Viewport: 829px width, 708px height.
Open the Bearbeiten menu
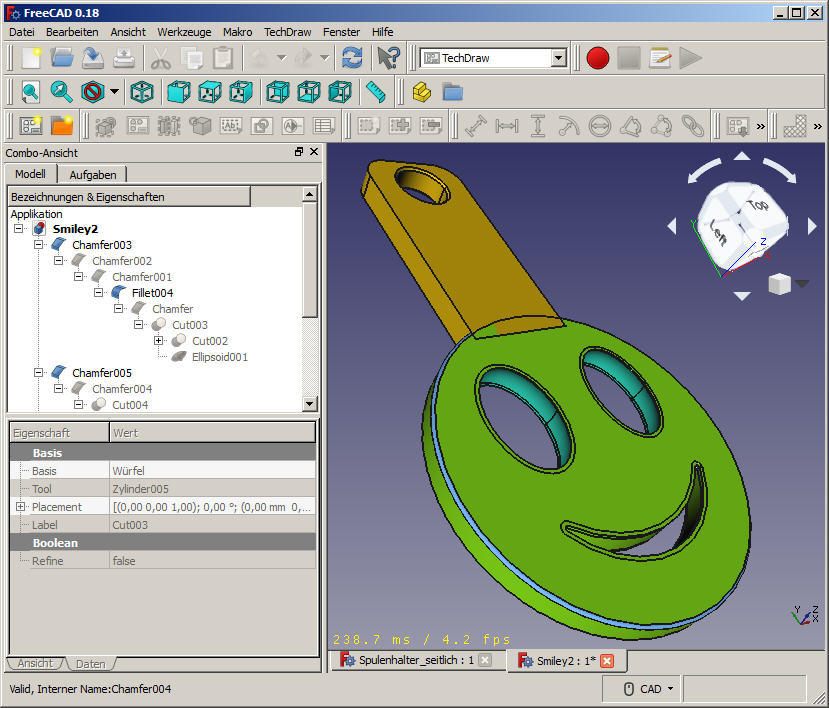pos(72,32)
